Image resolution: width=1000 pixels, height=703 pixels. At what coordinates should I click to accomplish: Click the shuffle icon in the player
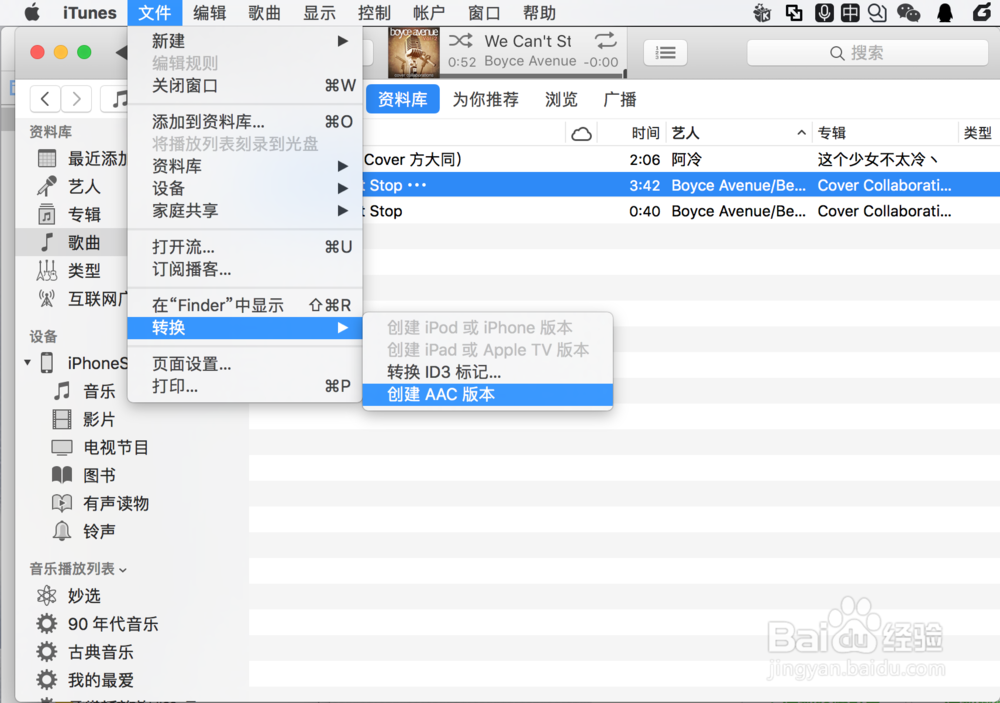tap(460, 41)
